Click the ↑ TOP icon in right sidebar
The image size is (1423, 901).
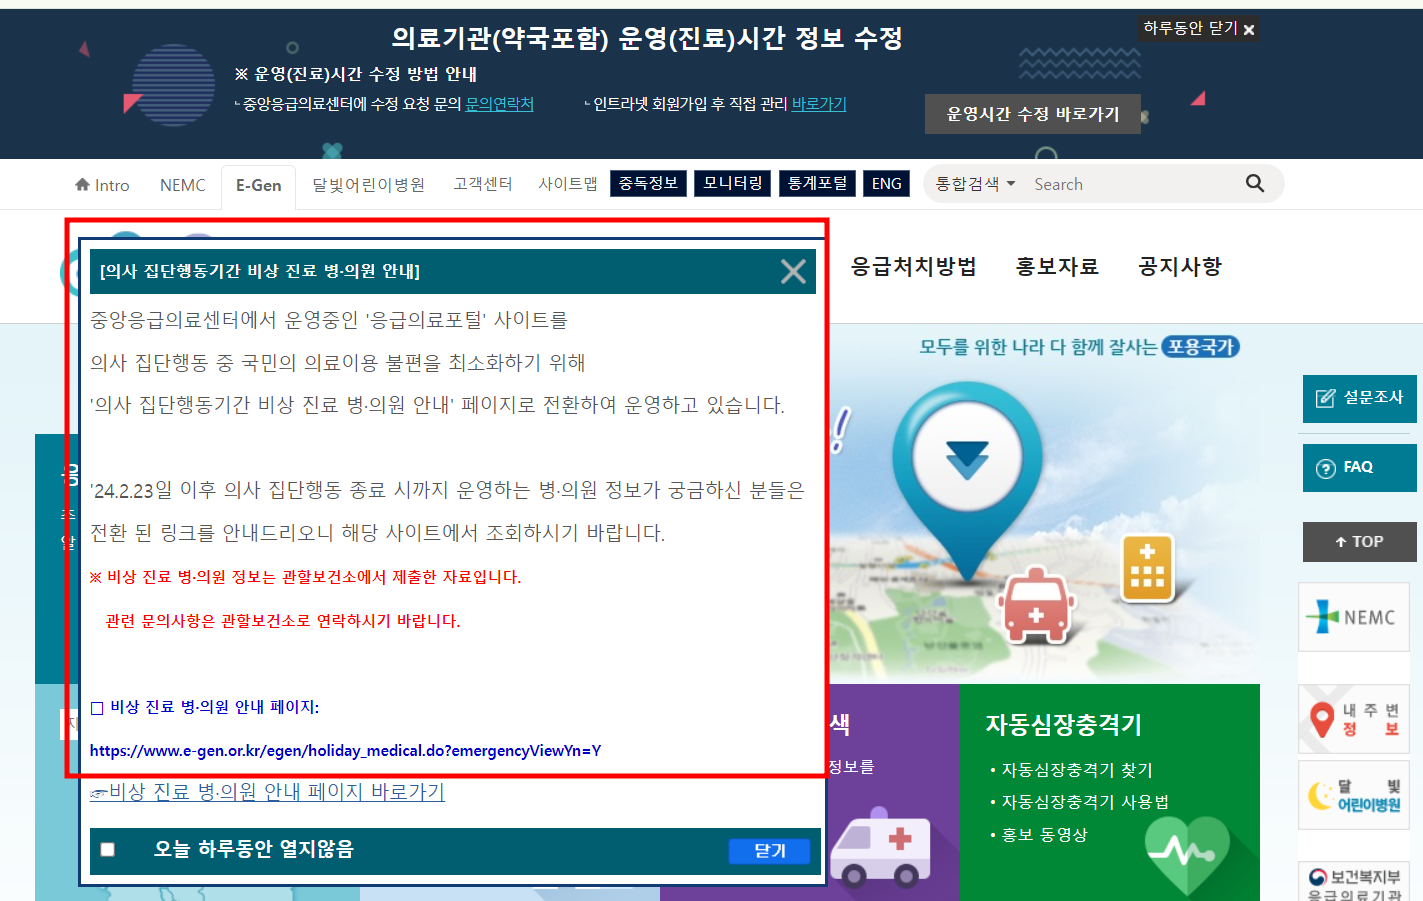pos(1359,541)
